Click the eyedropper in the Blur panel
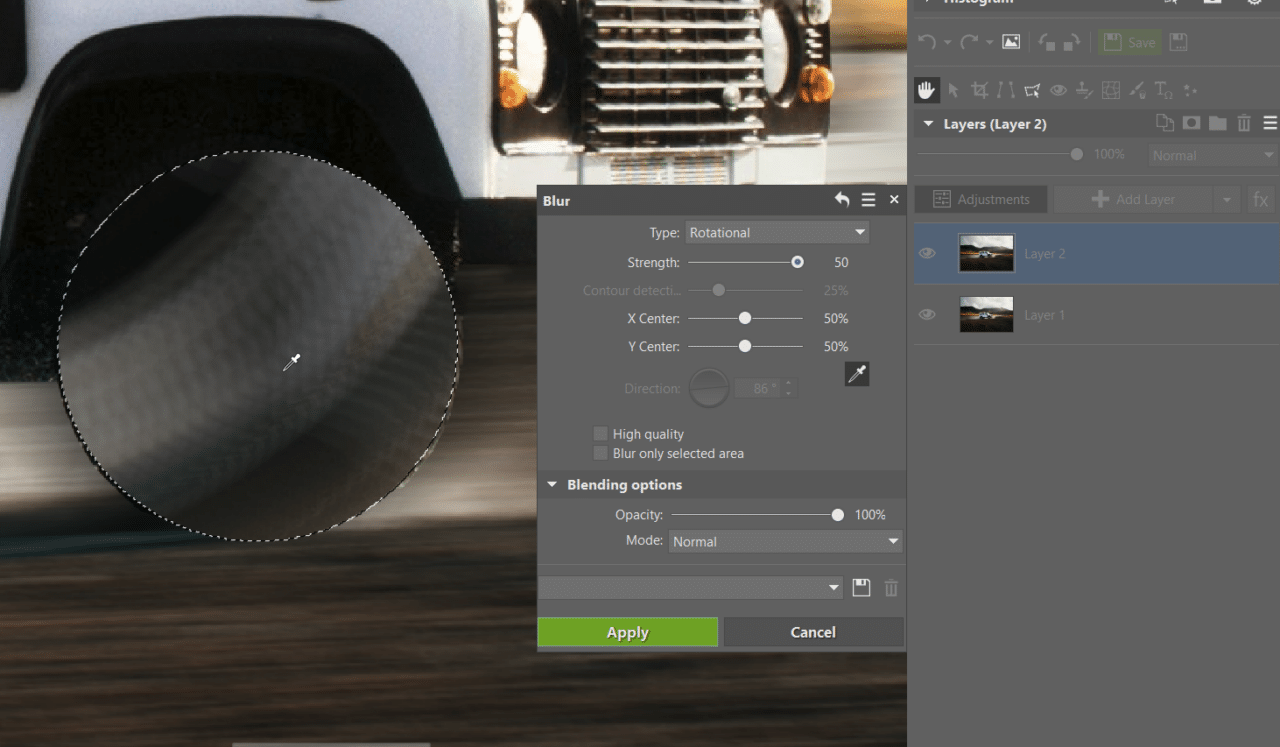 click(857, 373)
